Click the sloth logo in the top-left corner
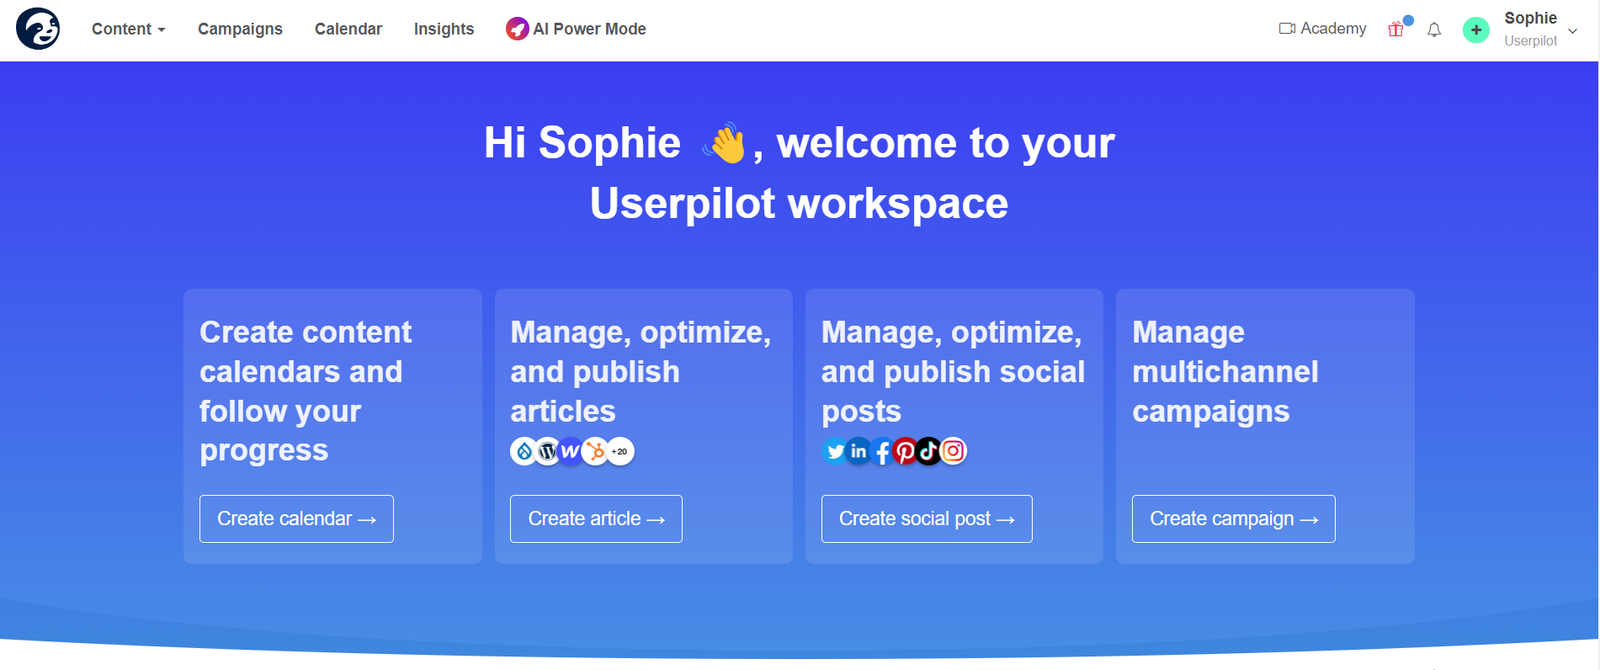The width and height of the screenshot is (1600, 670). pyautogui.click(x=38, y=29)
